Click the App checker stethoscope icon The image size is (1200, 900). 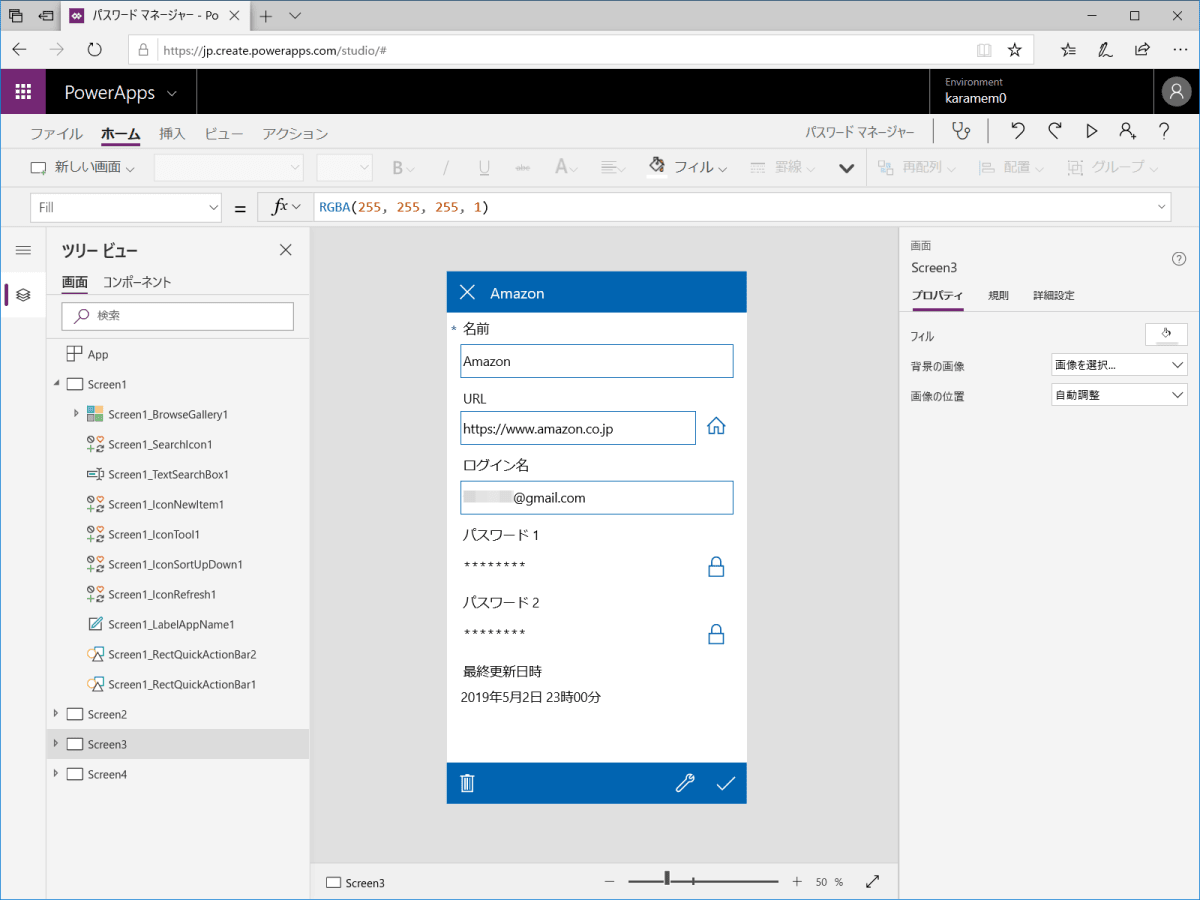click(961, 131)
